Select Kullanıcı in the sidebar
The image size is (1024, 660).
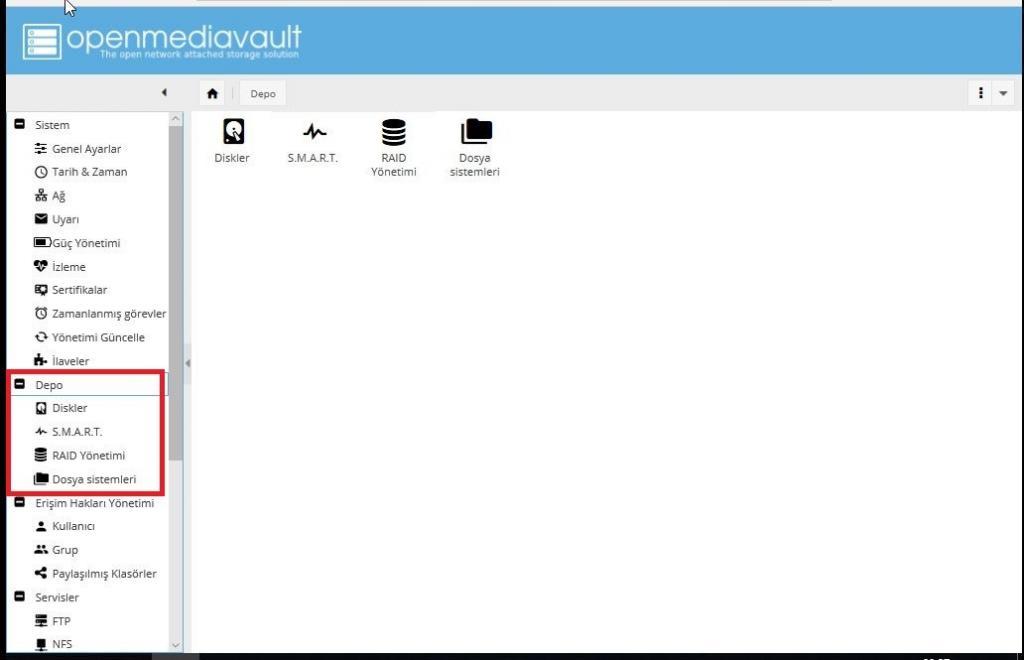(x=65, y=526)
